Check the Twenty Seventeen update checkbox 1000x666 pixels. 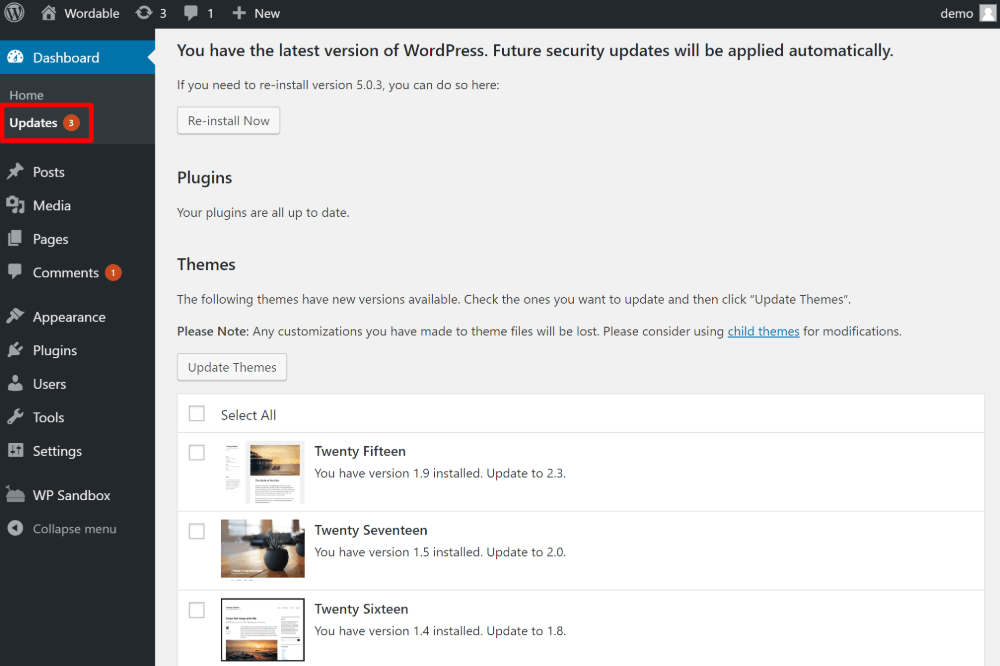click(x=196, y=531)
